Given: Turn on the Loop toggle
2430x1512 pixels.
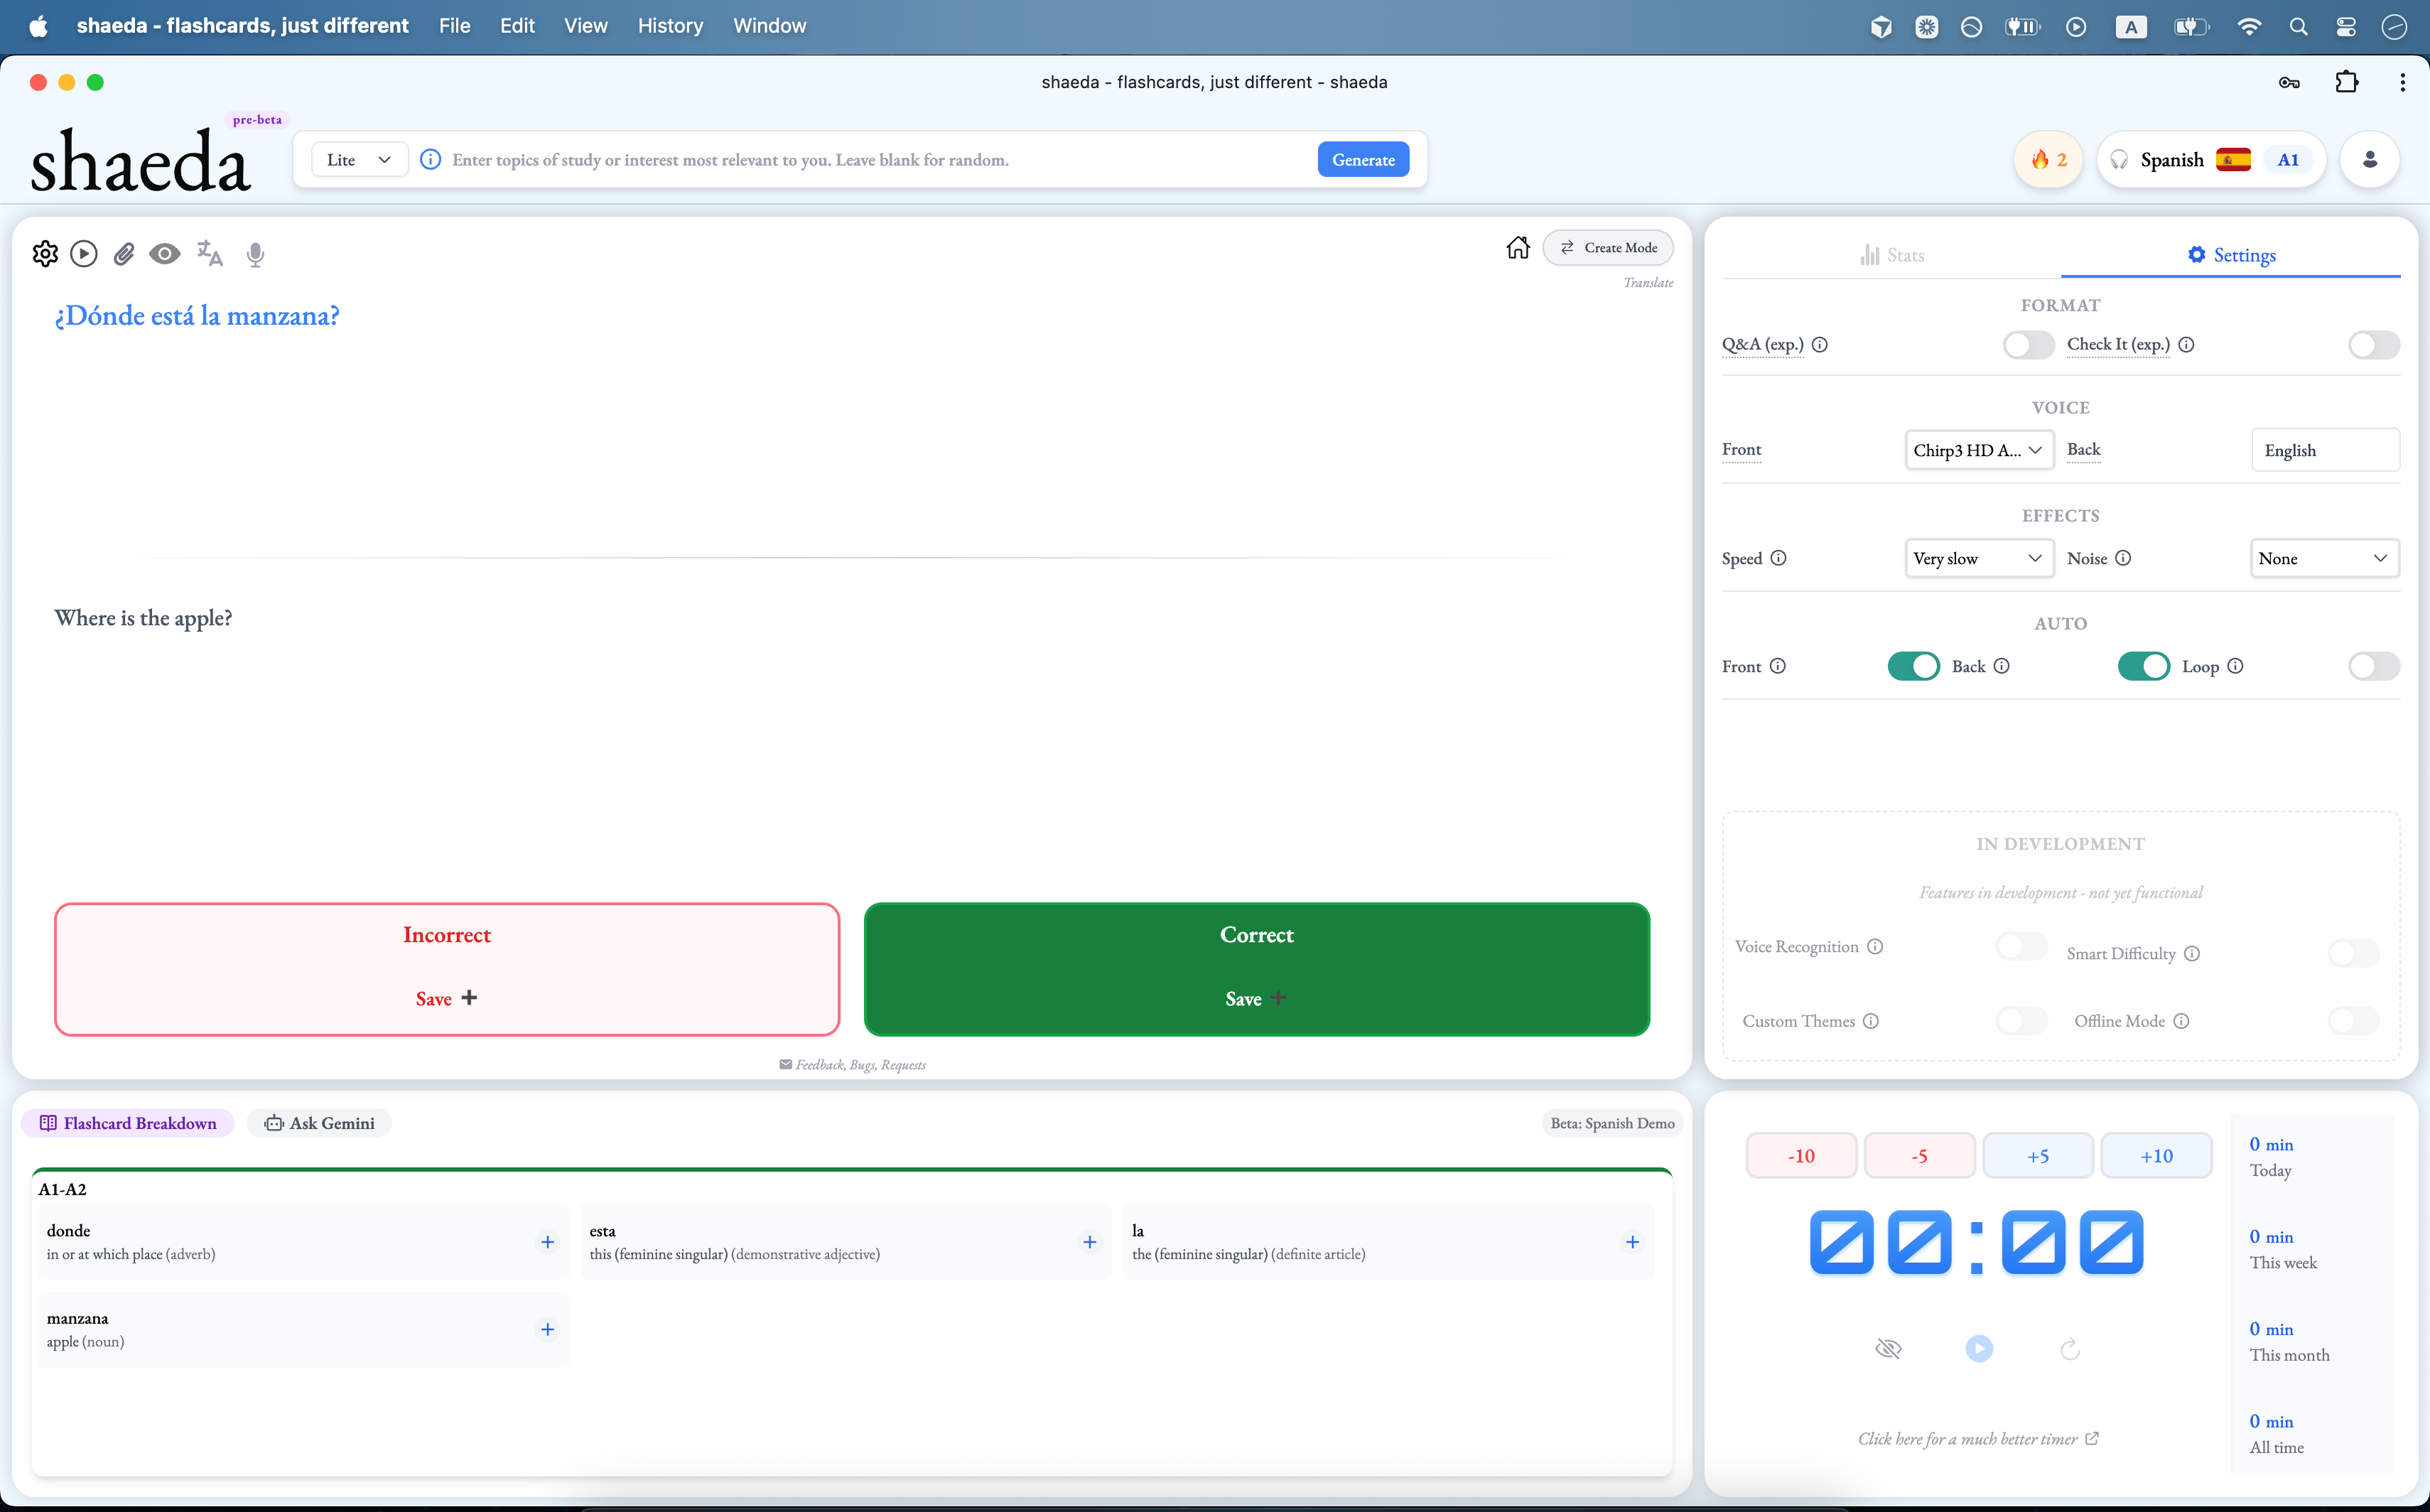Looking at the screenshot, I should point(2373,666).
